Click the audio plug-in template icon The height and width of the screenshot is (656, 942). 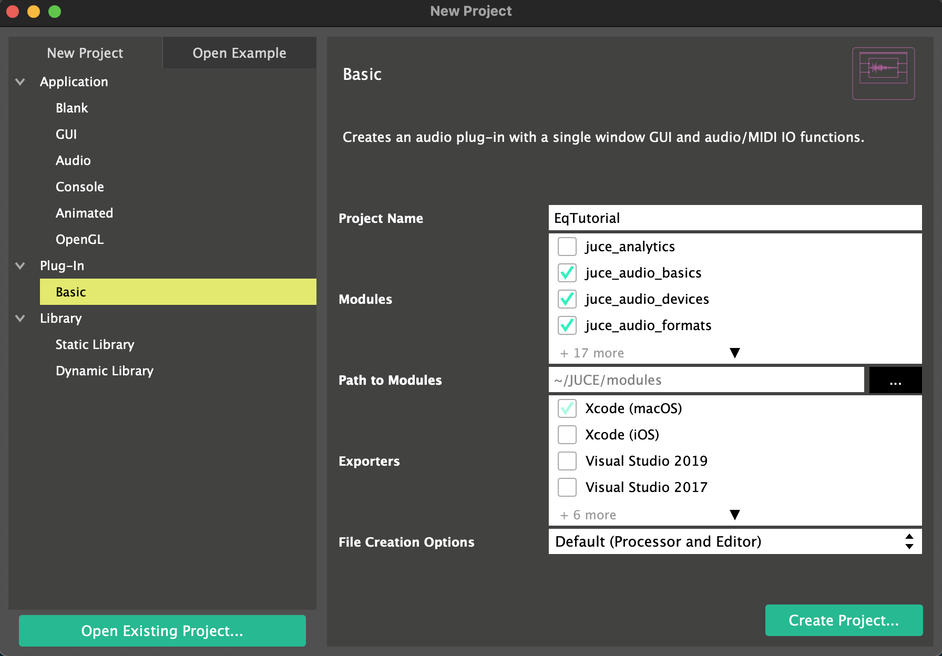click(883, 73)
